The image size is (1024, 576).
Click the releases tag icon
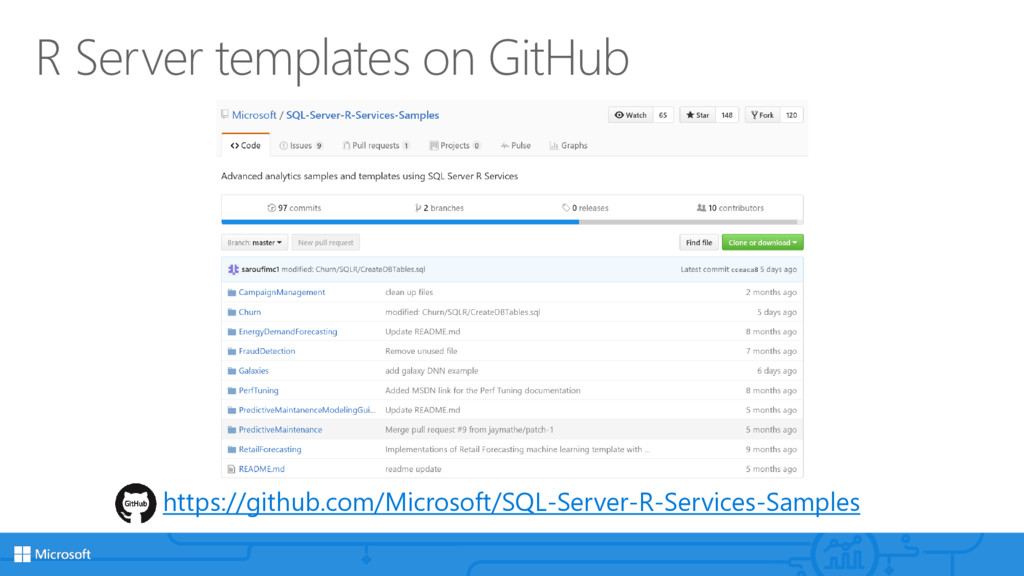click(565, 208)
